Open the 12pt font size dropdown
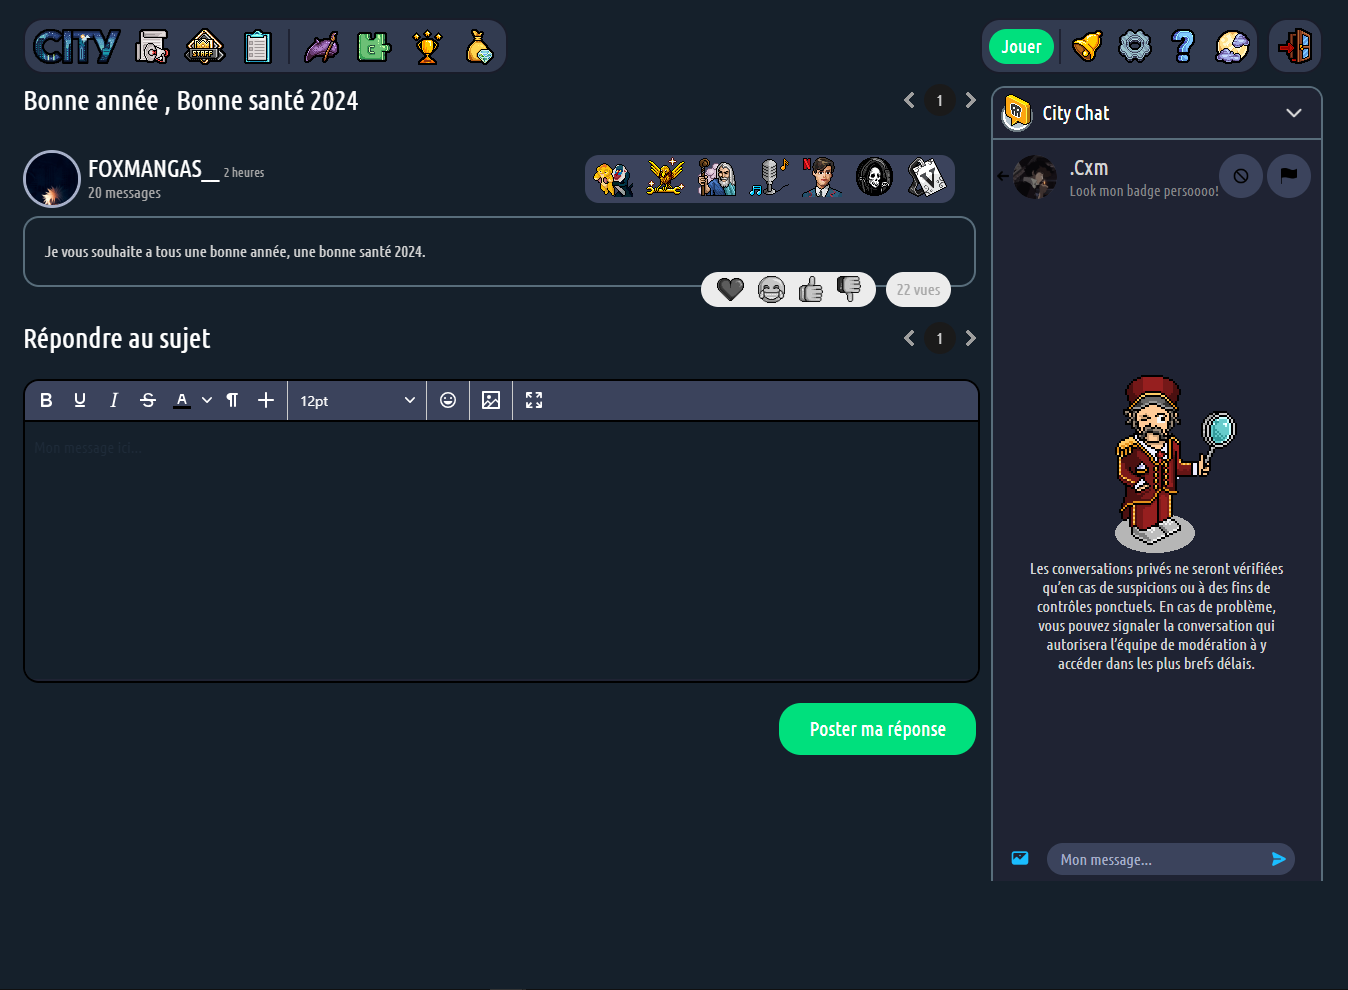 357,400
